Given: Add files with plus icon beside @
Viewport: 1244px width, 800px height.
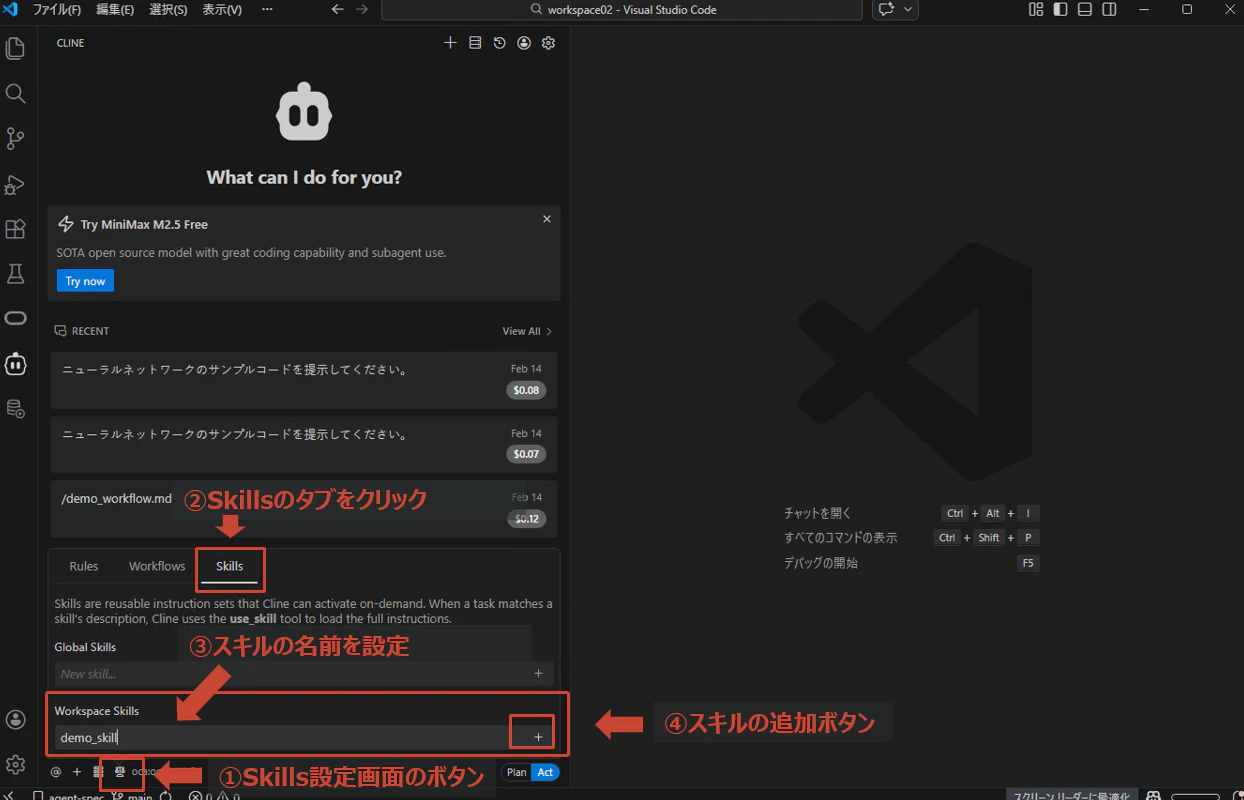Looking at the screenshot, I should pyautogui.click(x=77, y=772).
